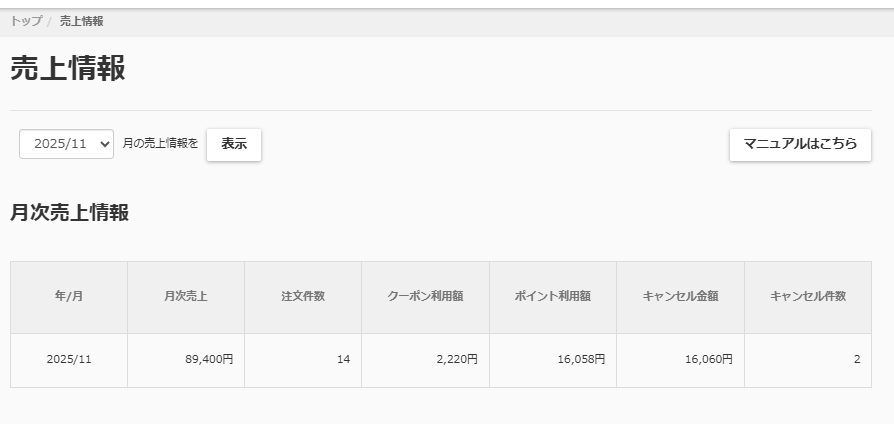Screen dimensions: 894x424
Task: Click the 16,058円 point usage value
Action: click(581, 360)
